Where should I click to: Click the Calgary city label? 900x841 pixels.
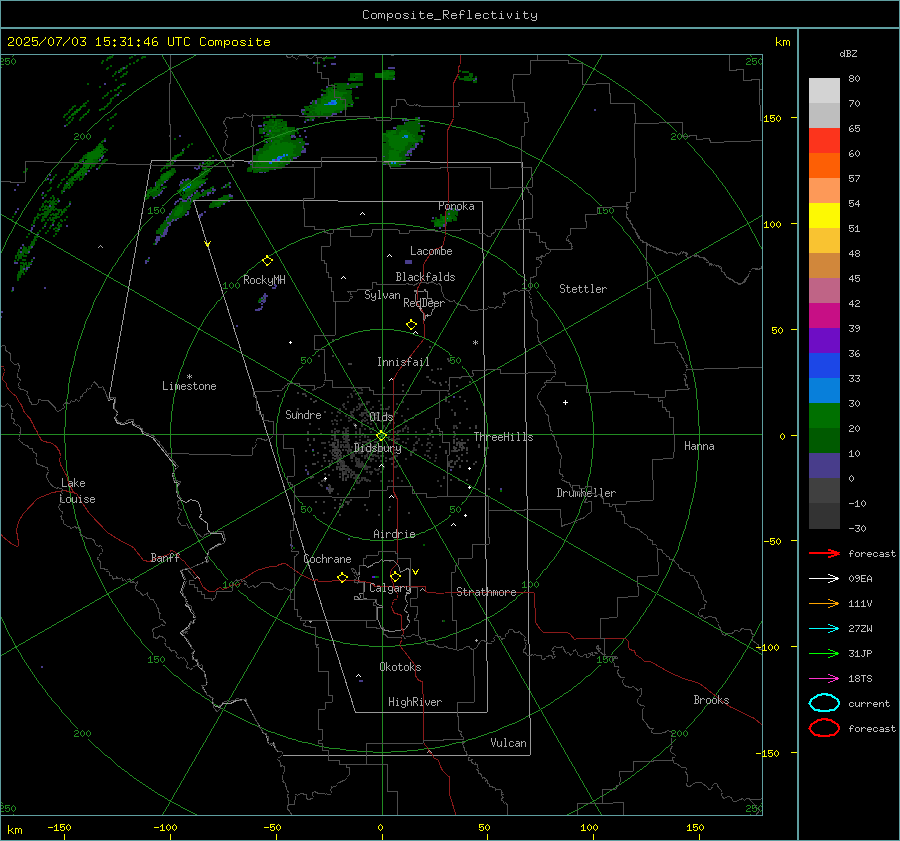(390, 588)
